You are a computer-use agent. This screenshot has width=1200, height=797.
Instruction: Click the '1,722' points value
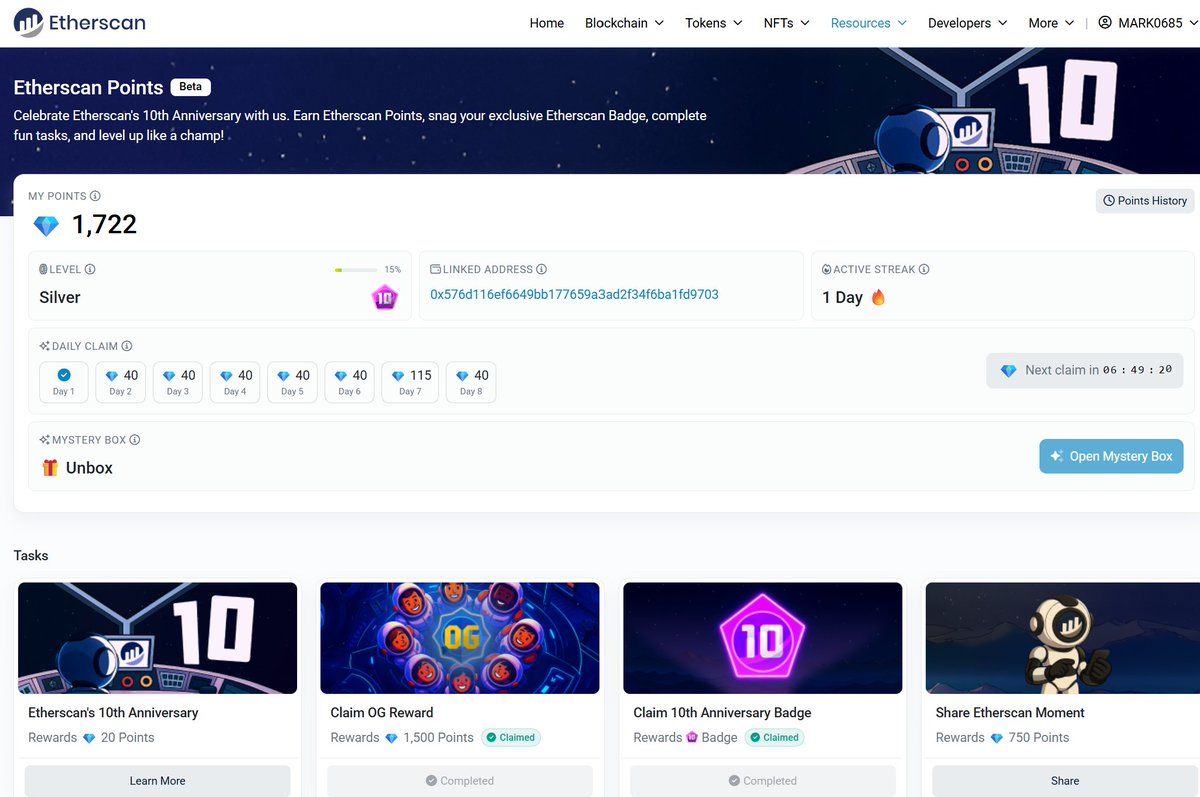coord(104,225)
